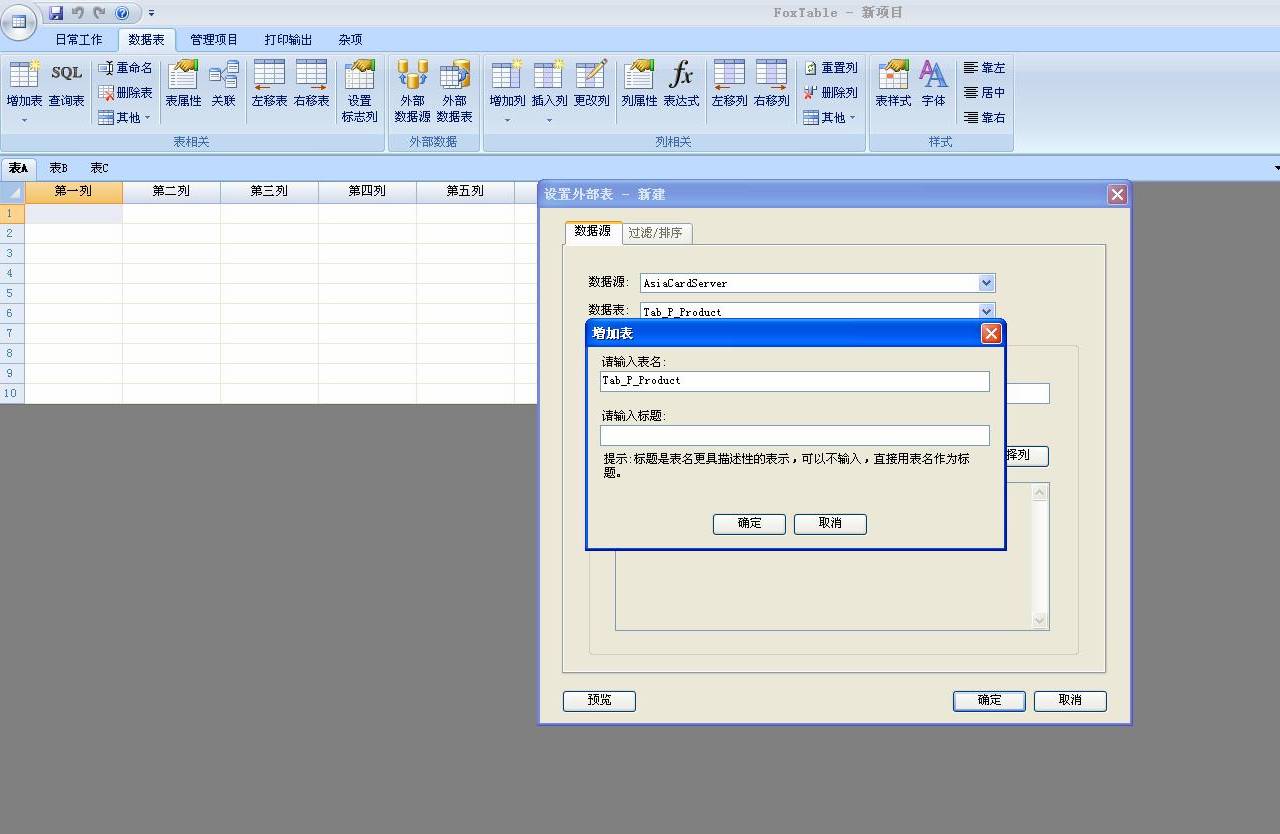1280x834 pixels.
Task: Open the Other dropdown in table group
Action: [126, 118]
